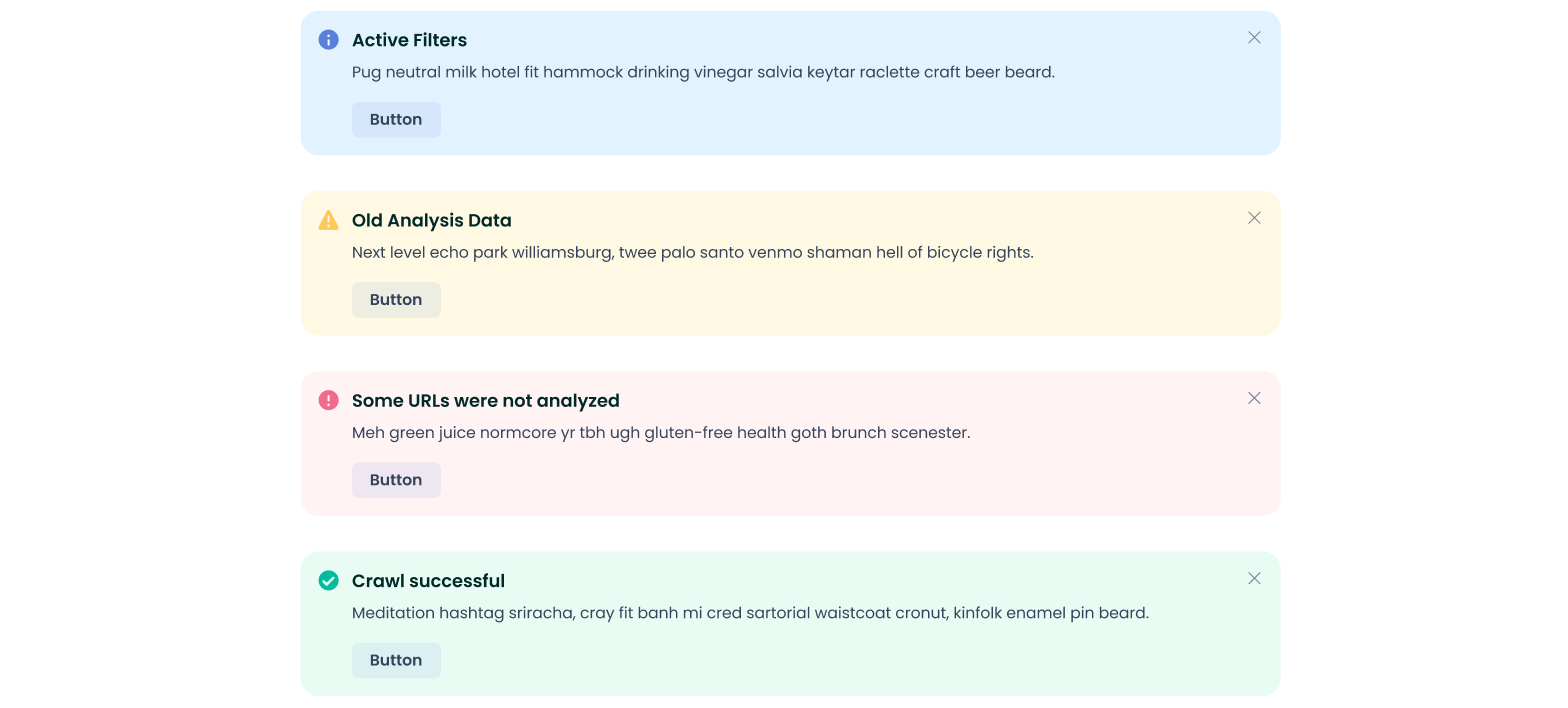Click the yellow warning triangle icon

click(328, 220)
